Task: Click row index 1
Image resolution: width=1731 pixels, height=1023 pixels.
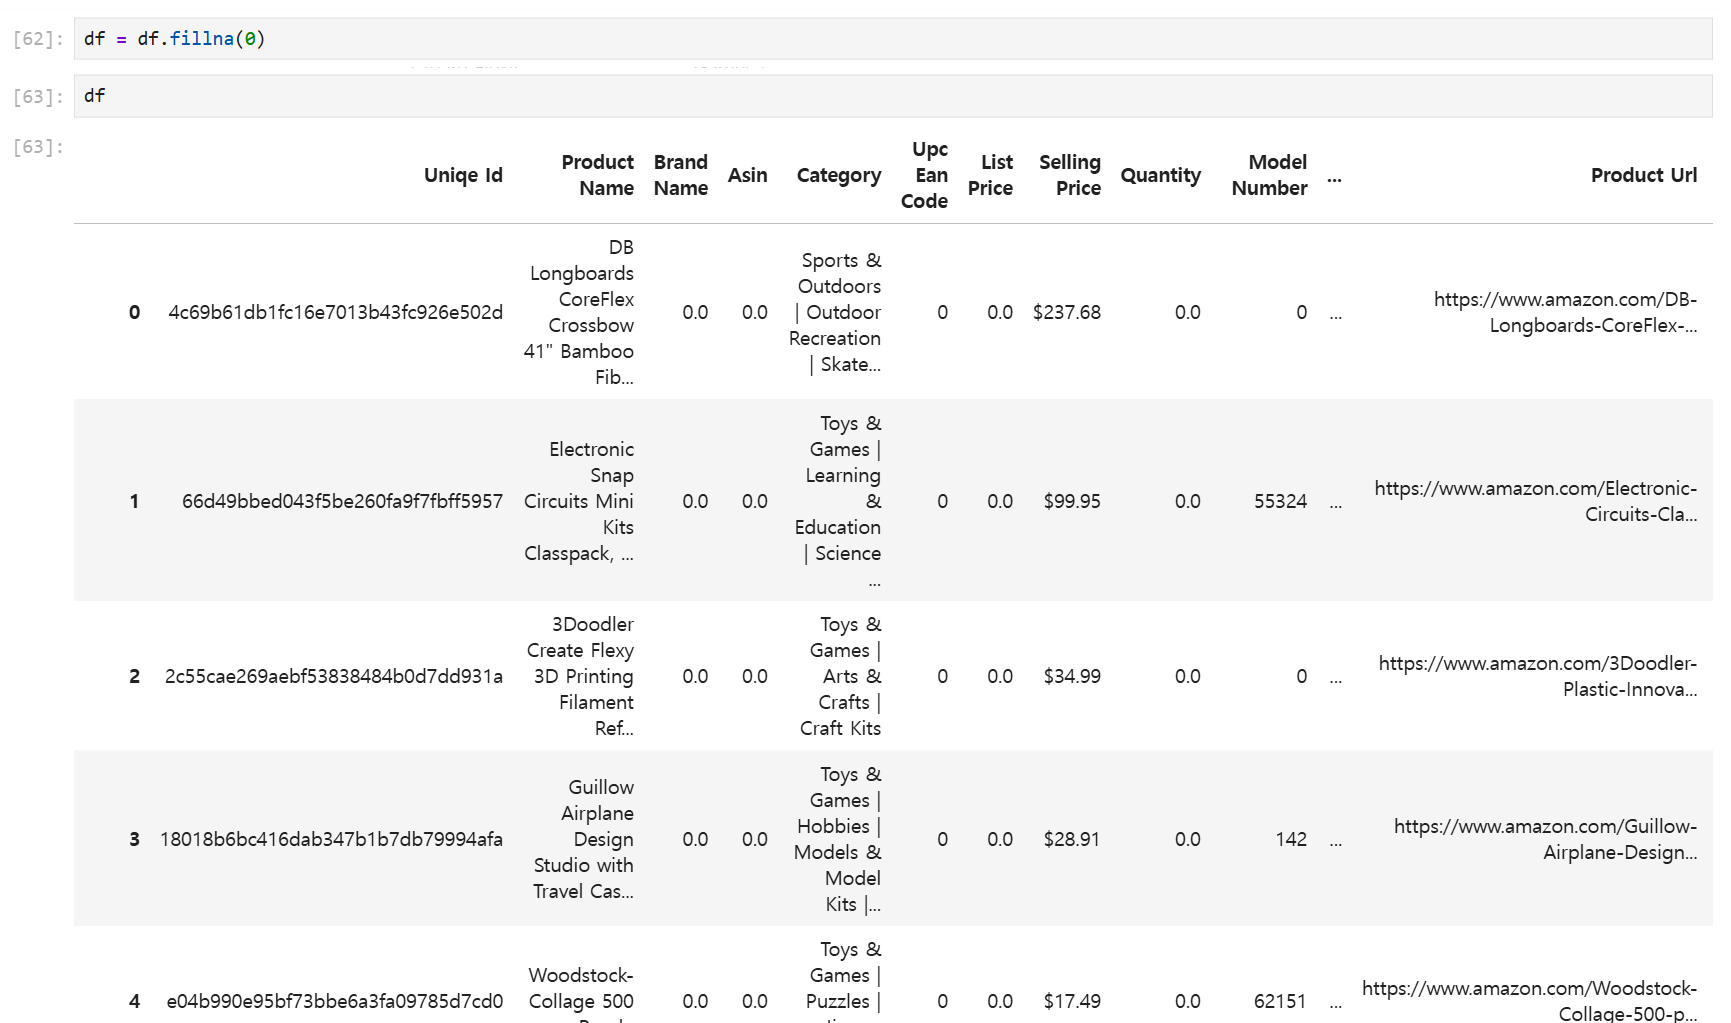Action: click(x=134, y=501)
